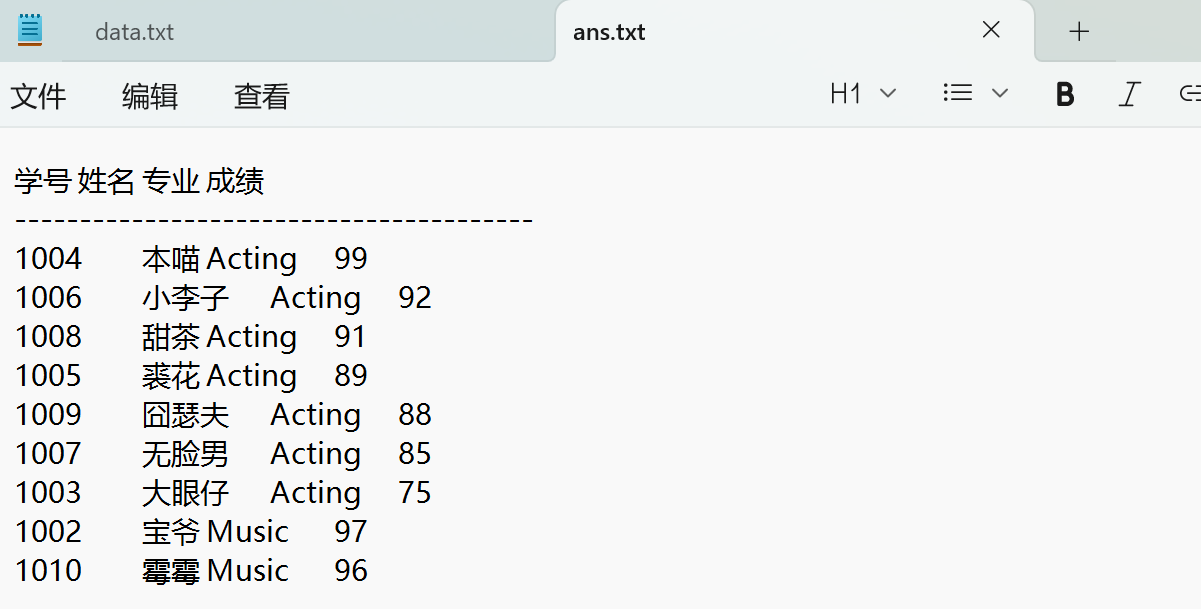Add a new tab with plus icon
Screen dimensions: 1201x609
1079,31
